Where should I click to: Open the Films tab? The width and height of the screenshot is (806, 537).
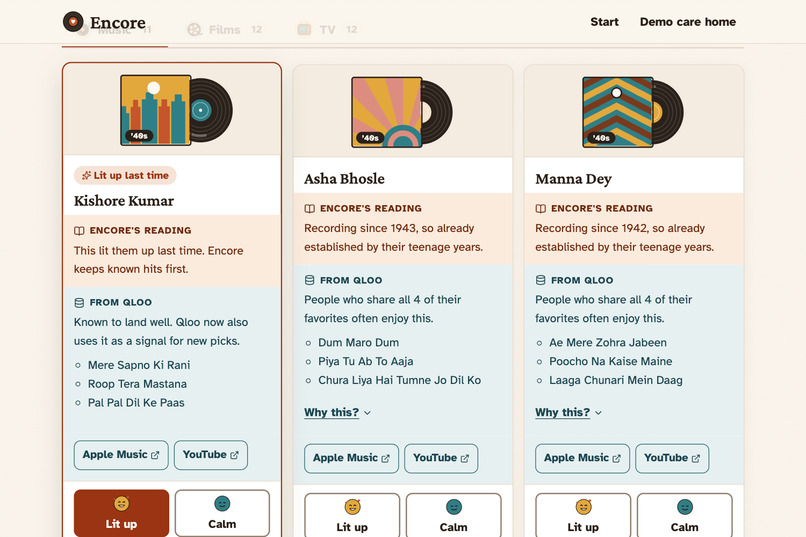click(x=225, y=30)
